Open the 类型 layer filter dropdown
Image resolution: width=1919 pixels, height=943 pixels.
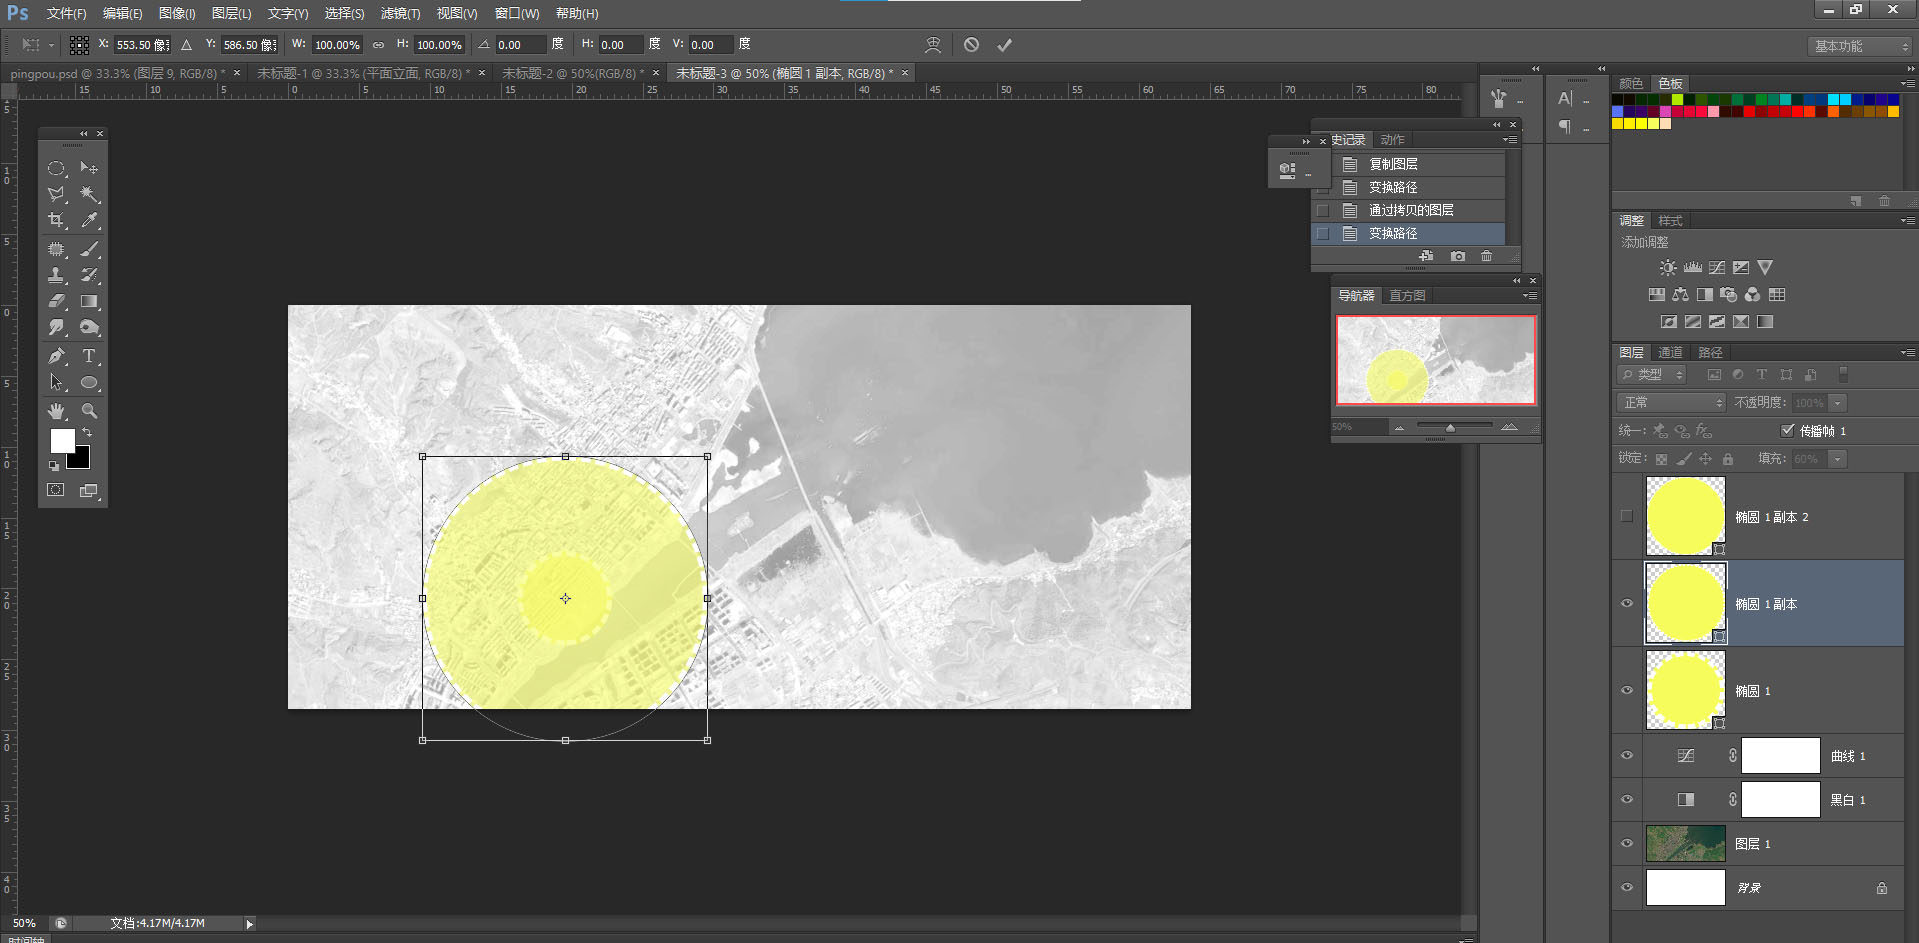point(1652,374)
